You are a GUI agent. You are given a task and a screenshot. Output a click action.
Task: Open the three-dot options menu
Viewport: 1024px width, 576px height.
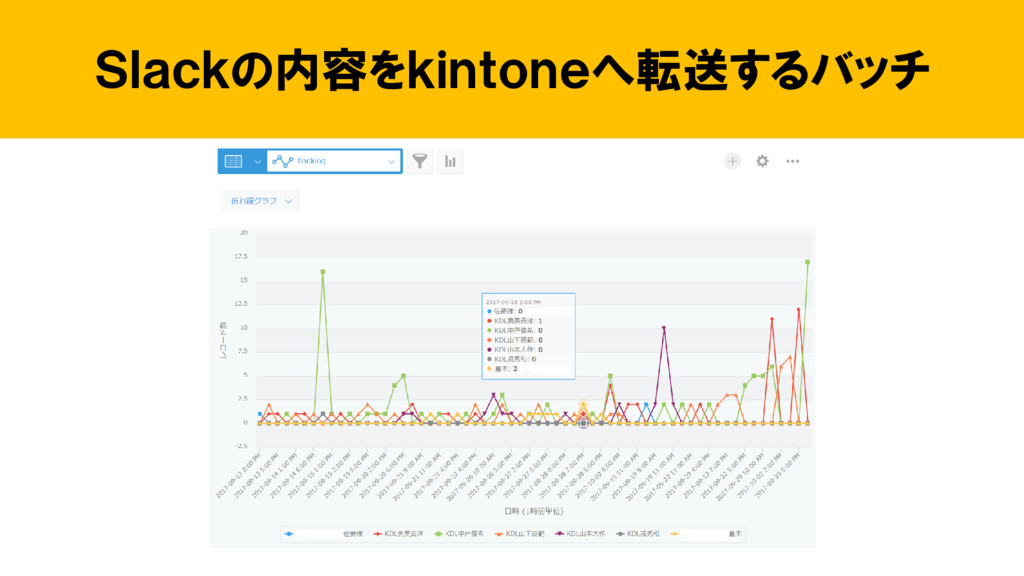[792, 161]
